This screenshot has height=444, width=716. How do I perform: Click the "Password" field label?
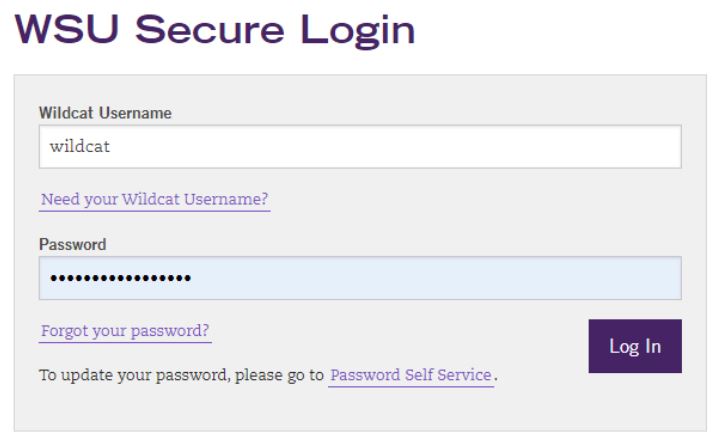click(72, 244)
